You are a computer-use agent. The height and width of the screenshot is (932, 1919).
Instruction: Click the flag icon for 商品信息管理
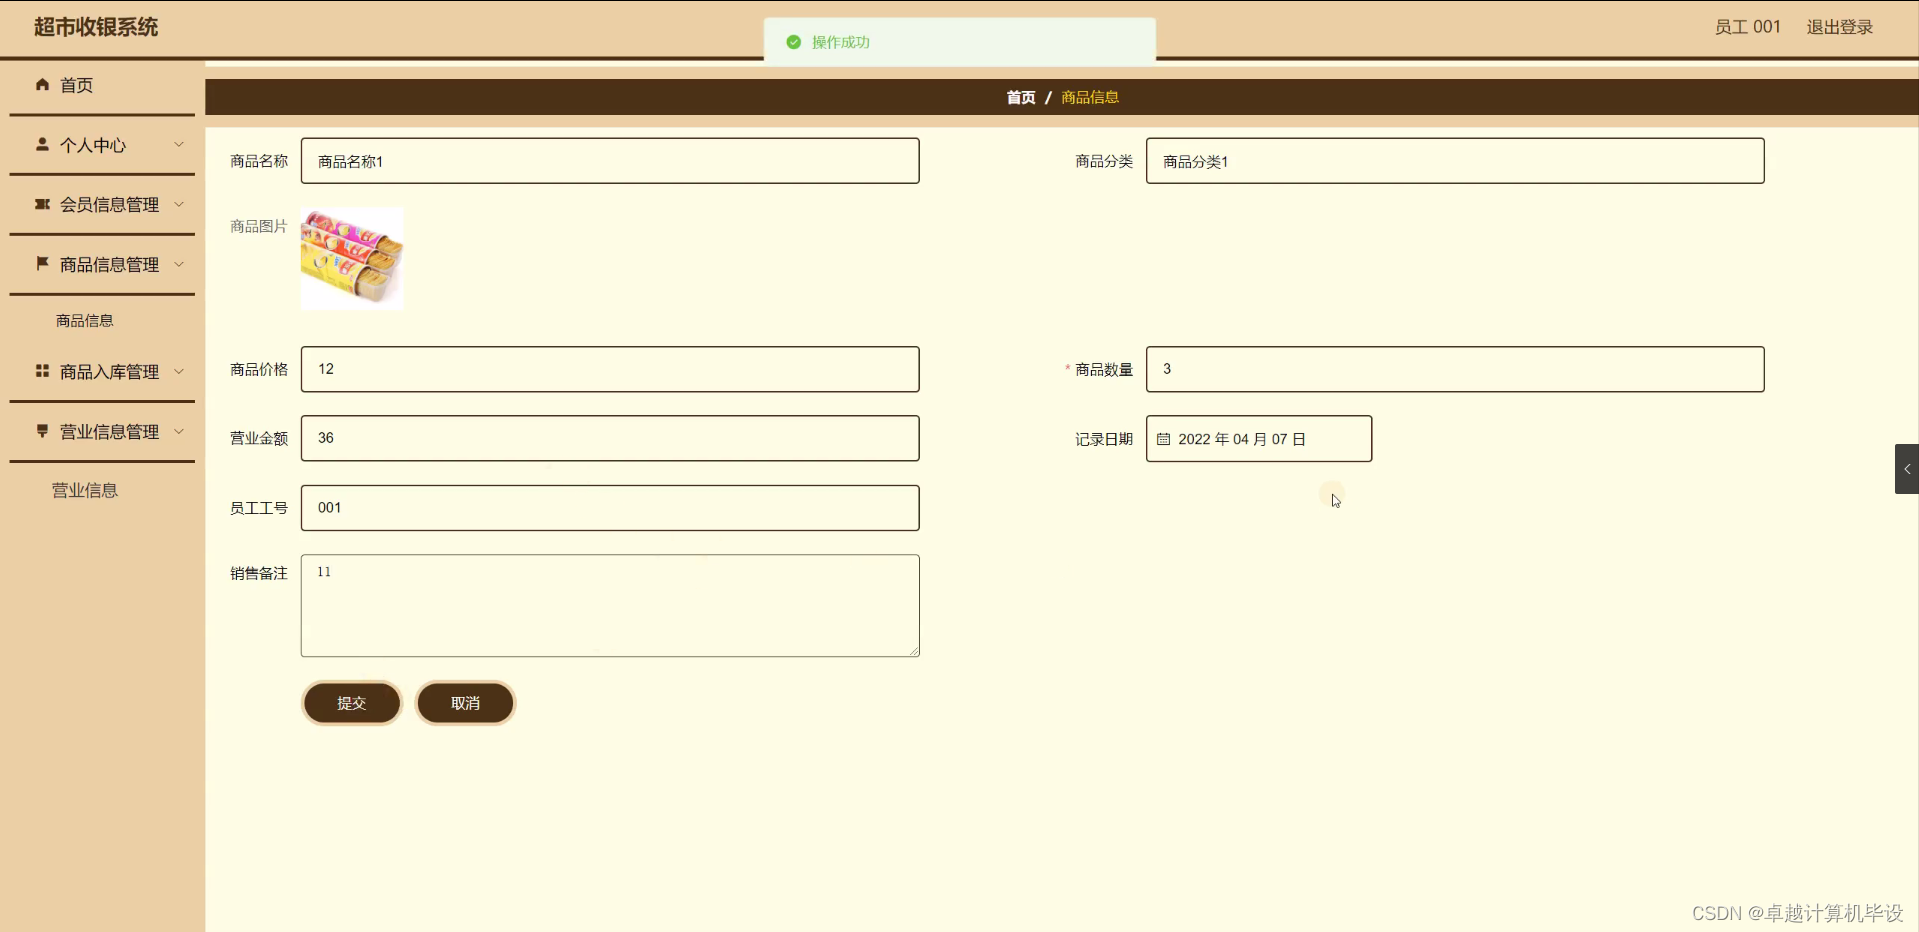42,264
